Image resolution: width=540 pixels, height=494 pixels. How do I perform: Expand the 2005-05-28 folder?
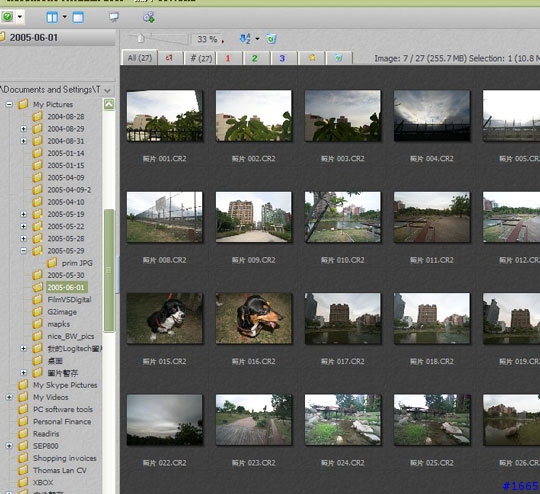[x=23, y=238]
